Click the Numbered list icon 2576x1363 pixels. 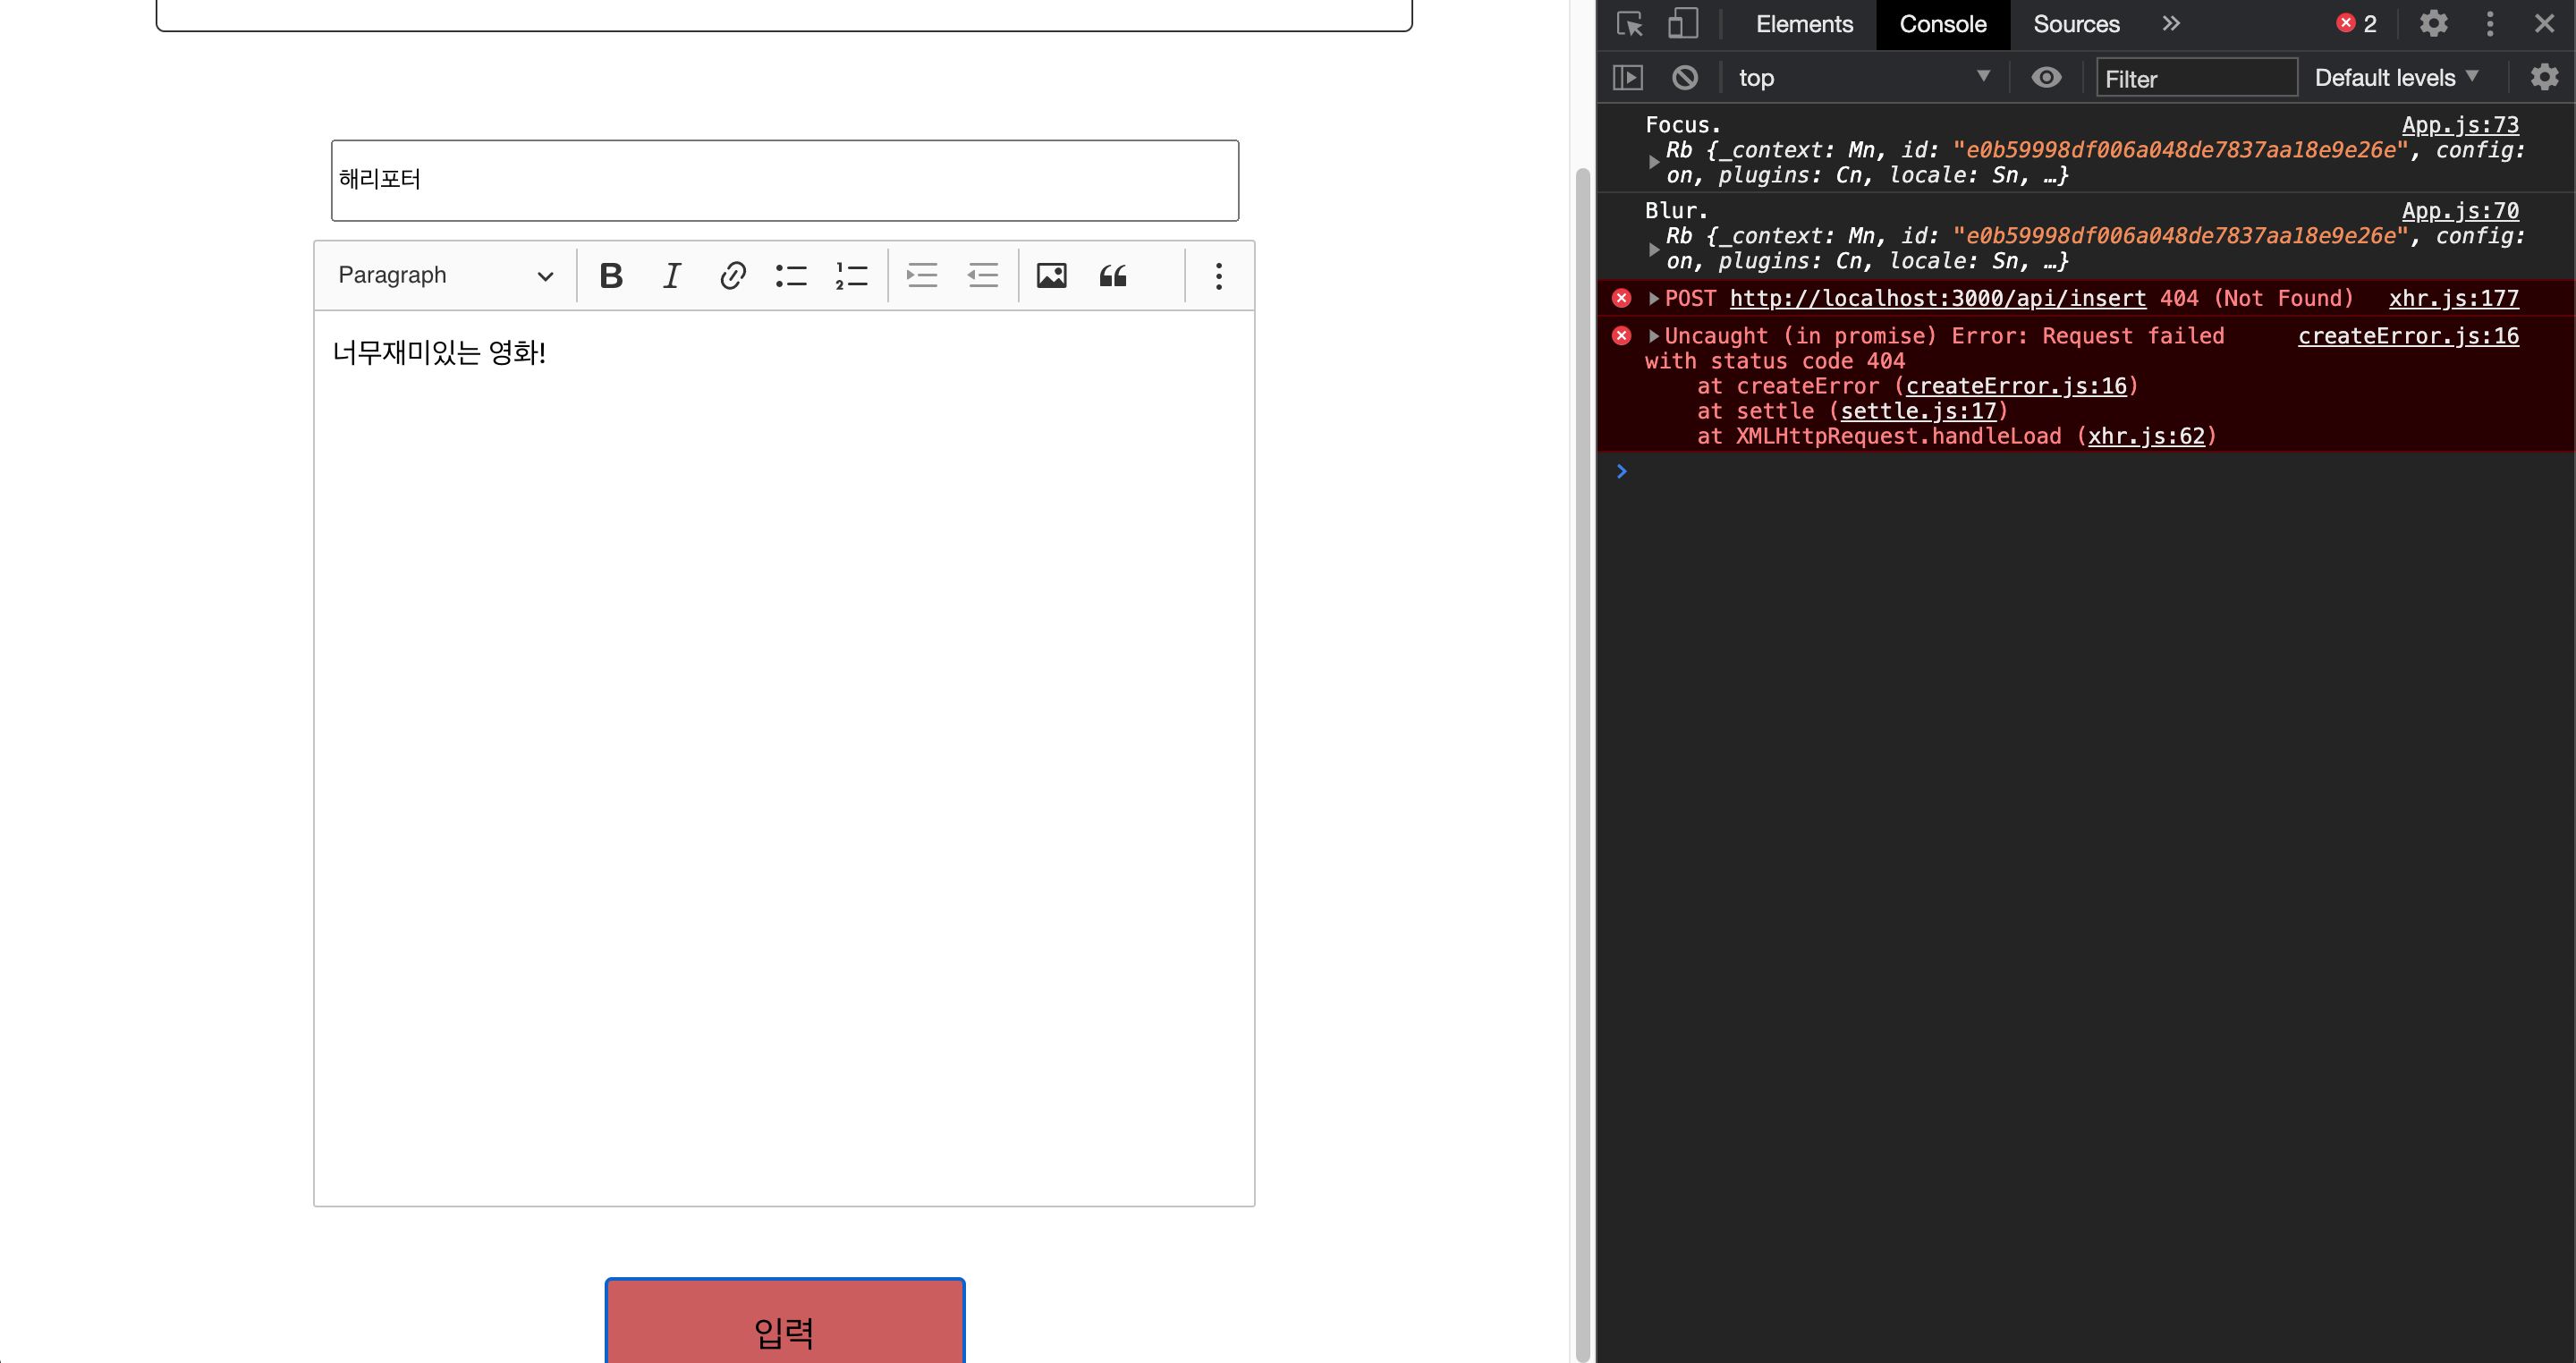[853, 275]
